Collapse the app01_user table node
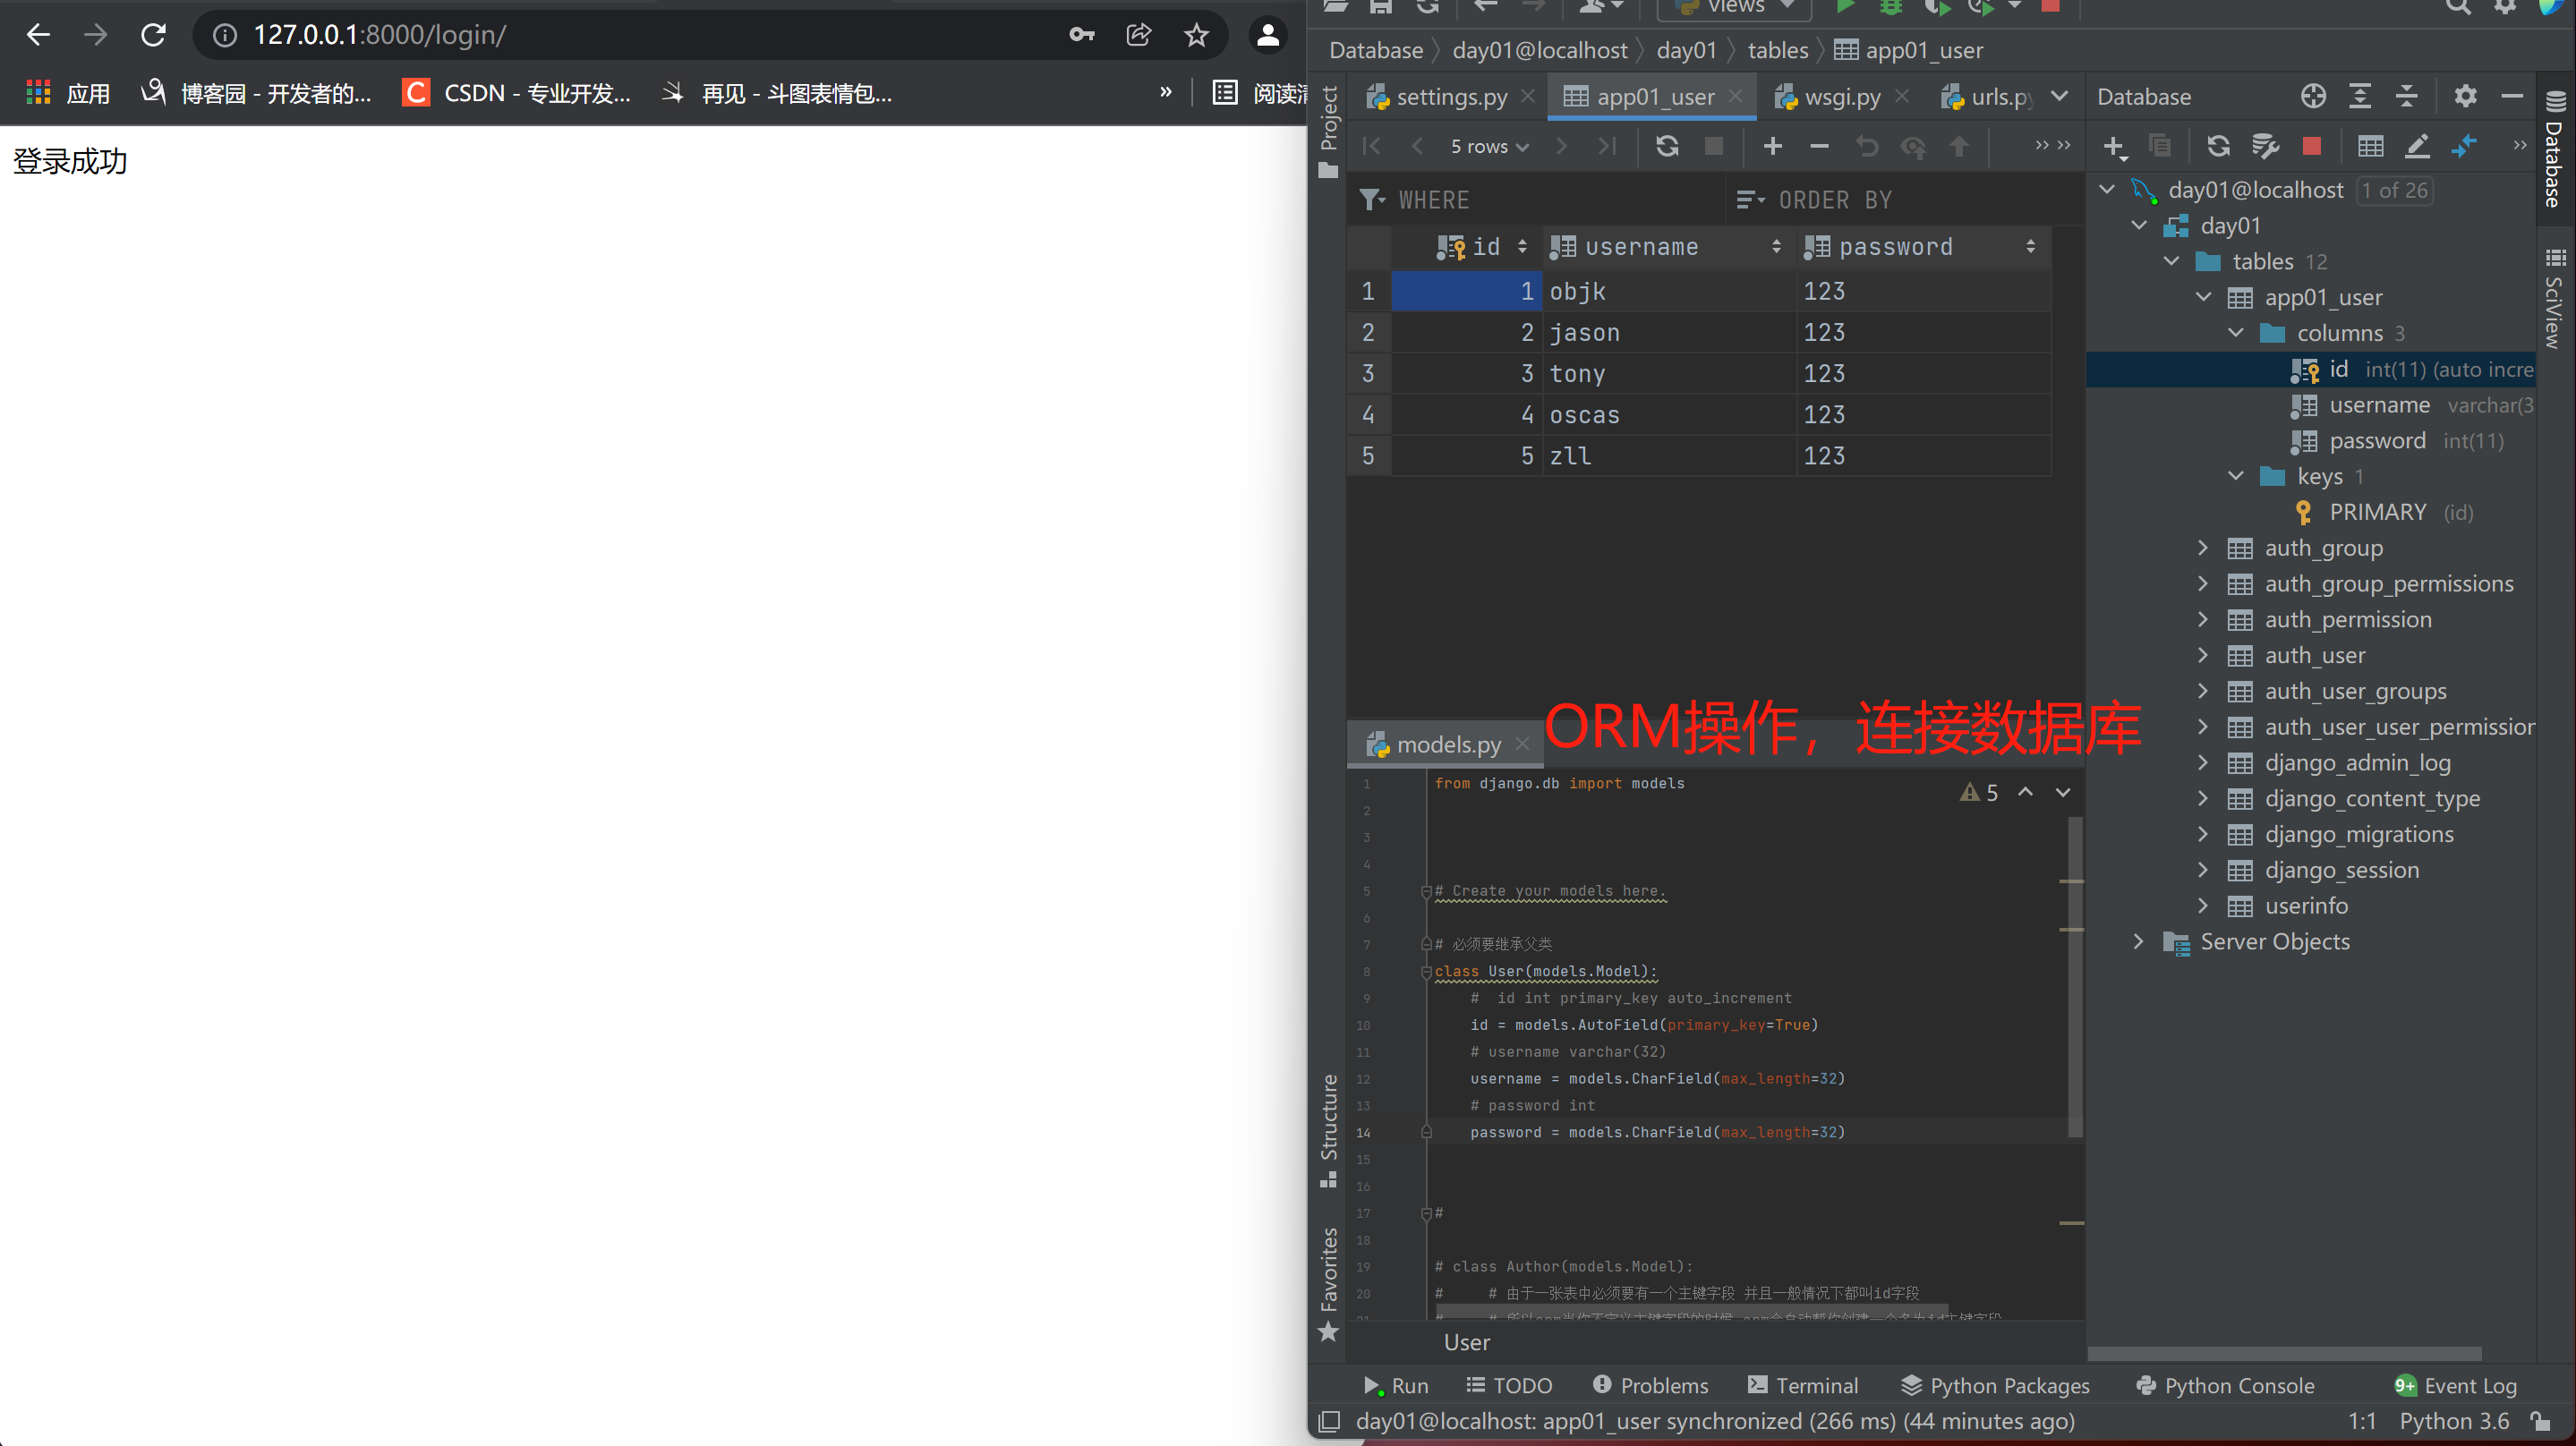This screenshot has width=2576, height=1446. [x=2203, y=297]
